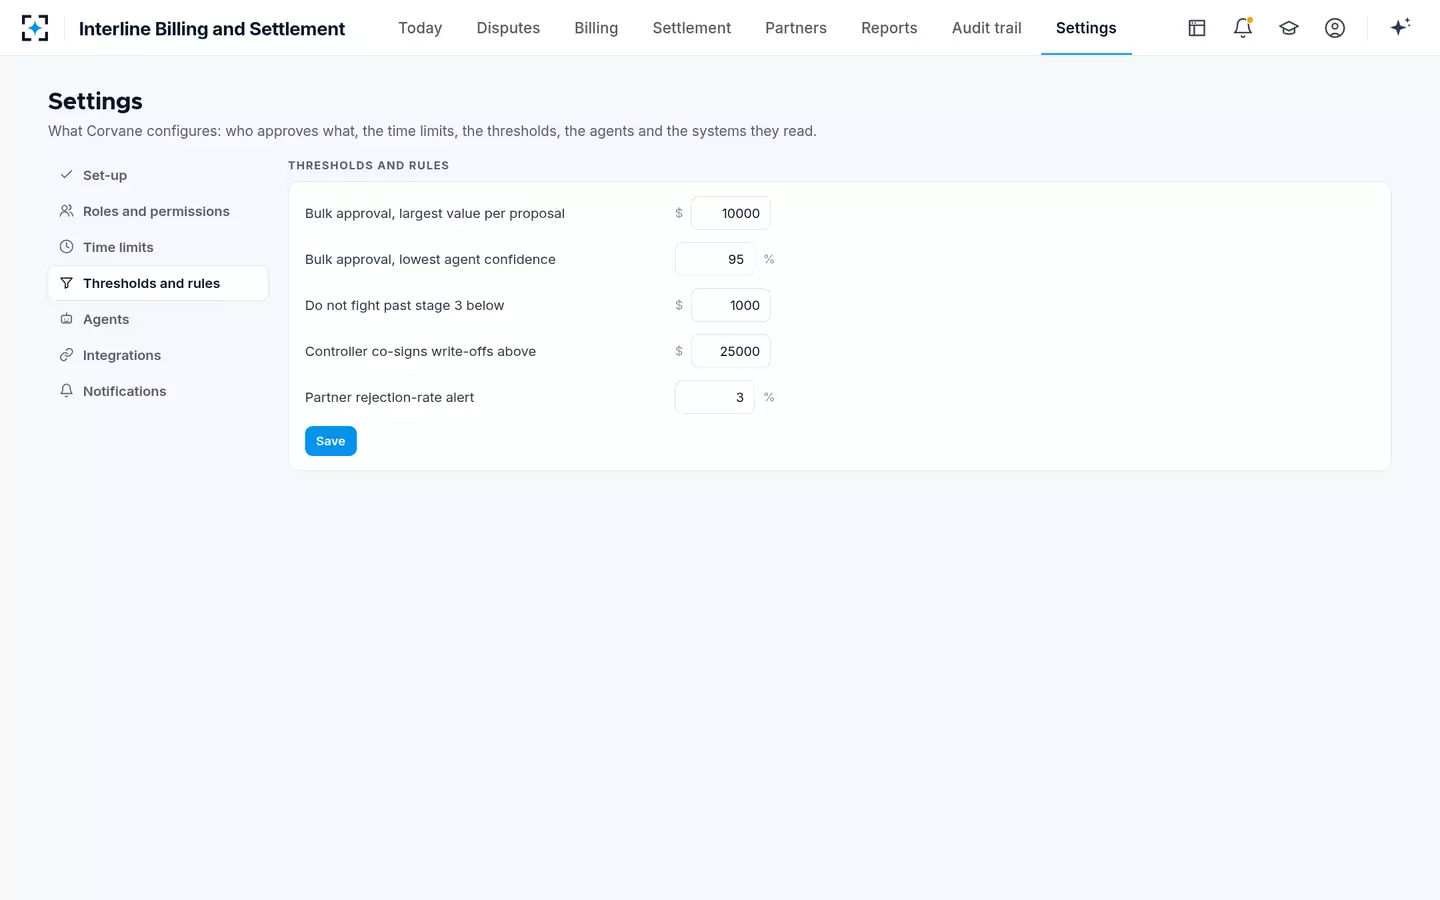Click the Roles and permissions people icon

point(66,211)
